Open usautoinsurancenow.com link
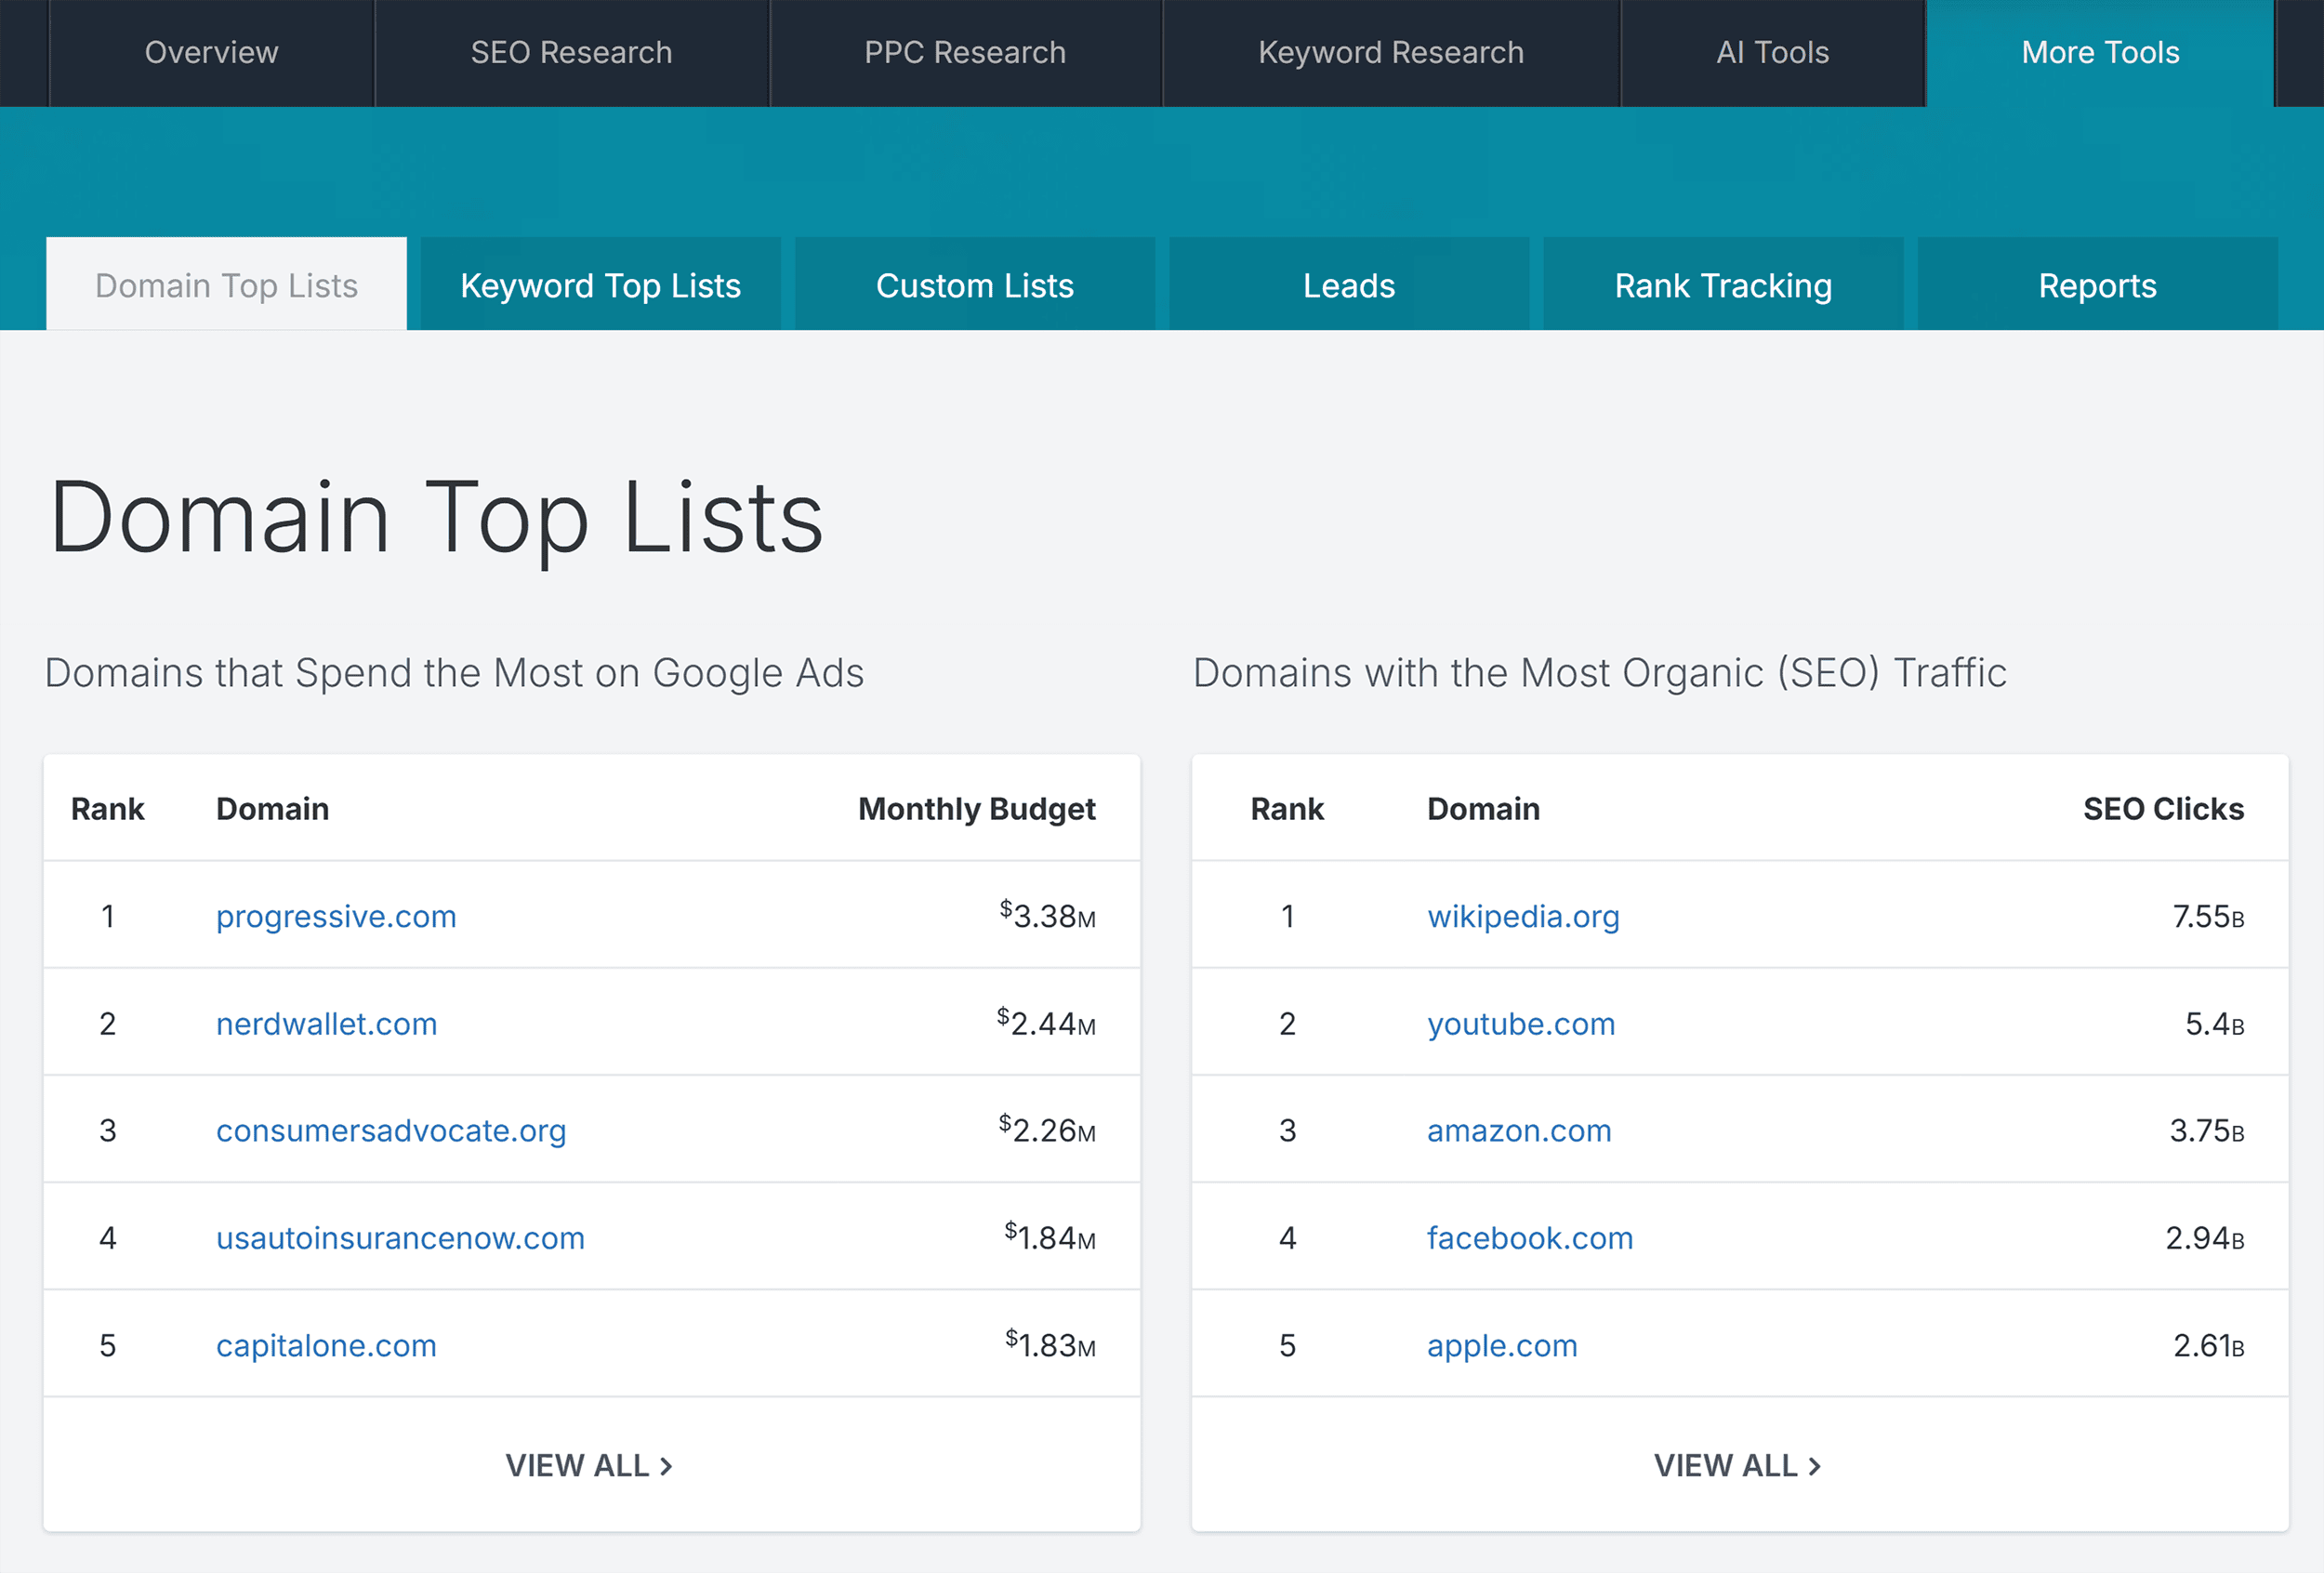The width and height of the screenshot is (2324, 1573). pyautogui.click(x=400, y=1238)
